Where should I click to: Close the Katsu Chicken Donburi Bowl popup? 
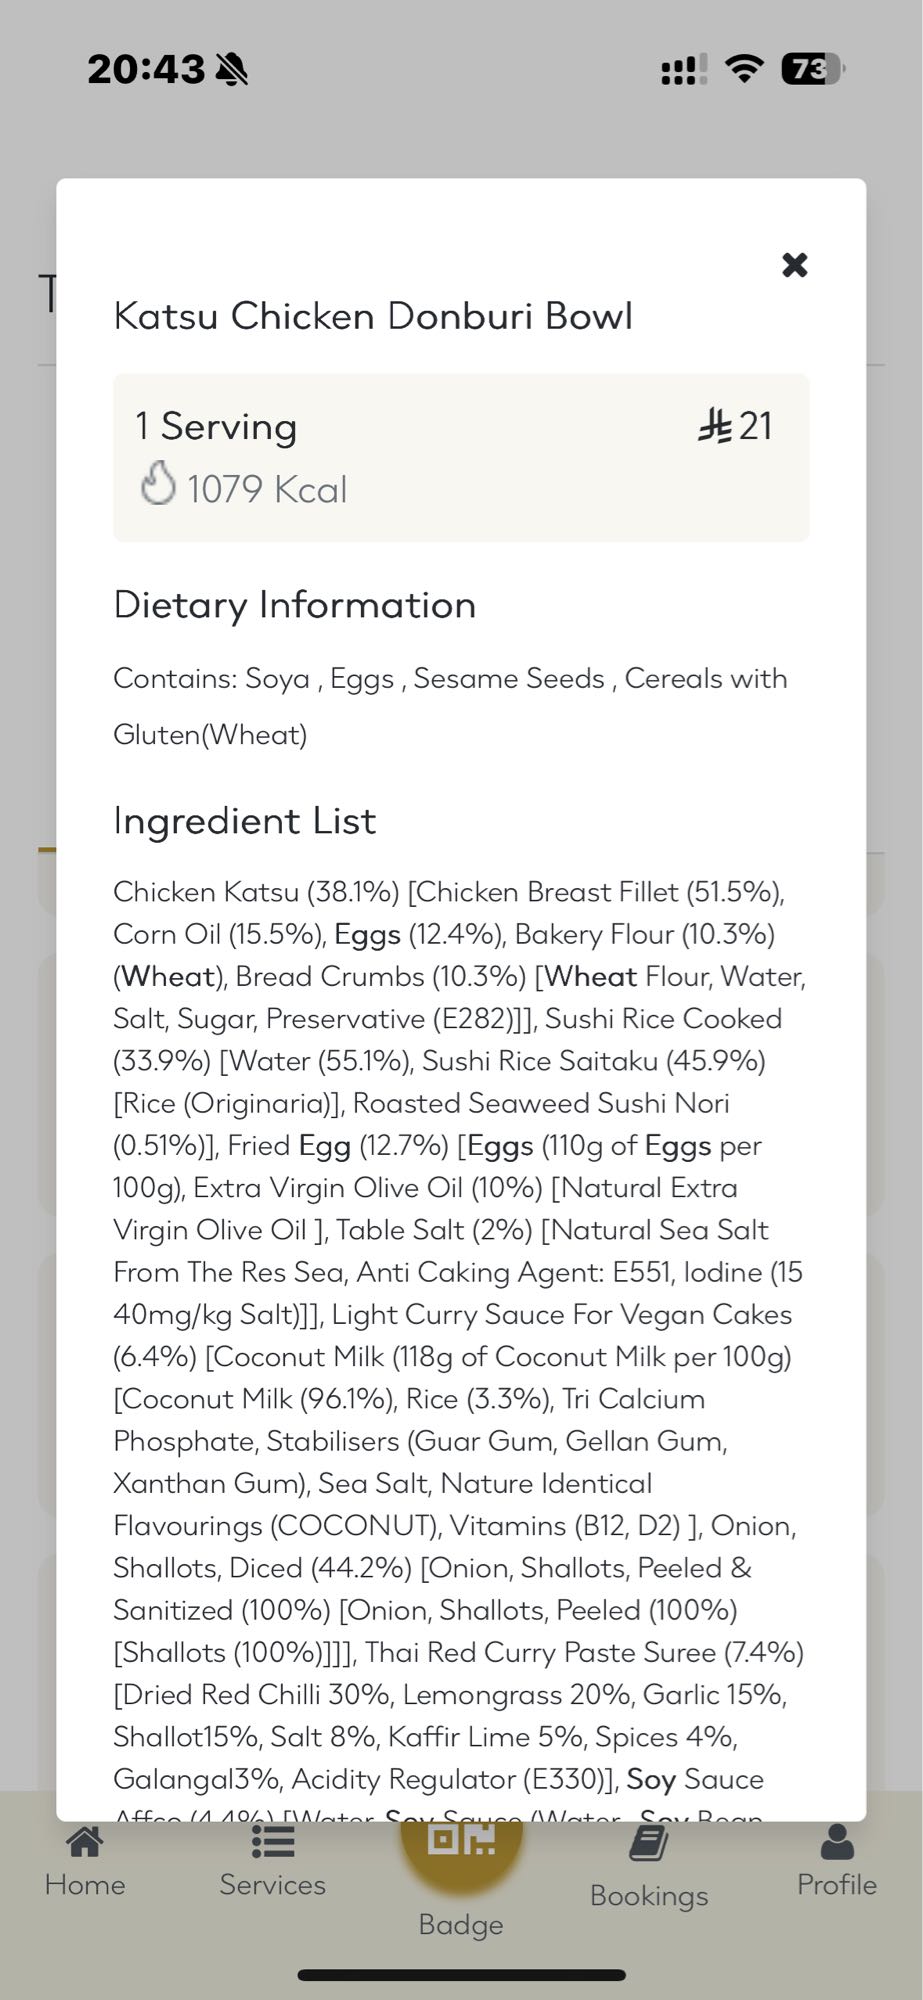[794, 265]
